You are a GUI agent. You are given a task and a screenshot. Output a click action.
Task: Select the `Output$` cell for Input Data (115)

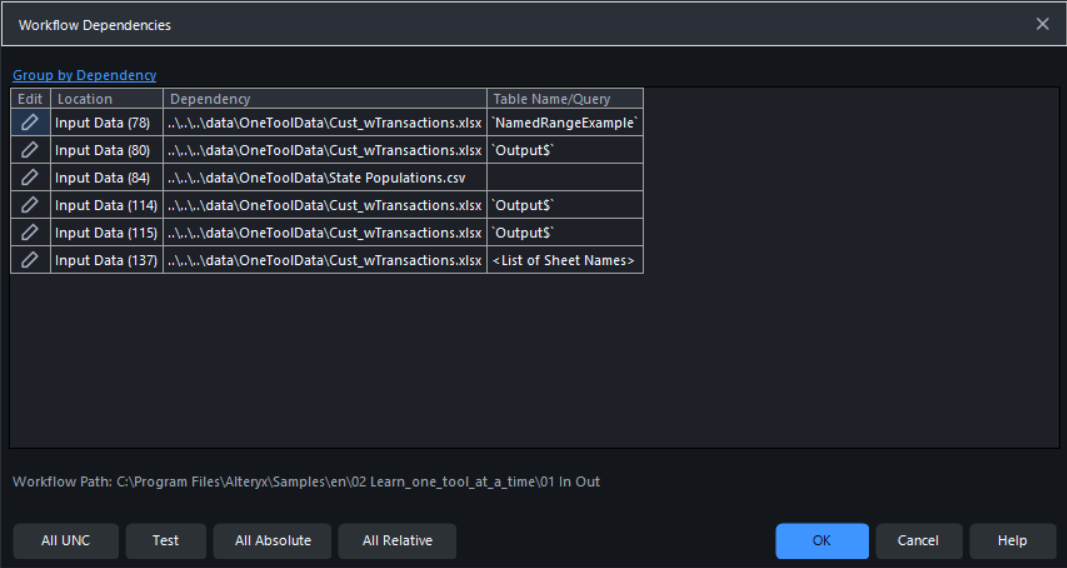(x=565, y=233)
